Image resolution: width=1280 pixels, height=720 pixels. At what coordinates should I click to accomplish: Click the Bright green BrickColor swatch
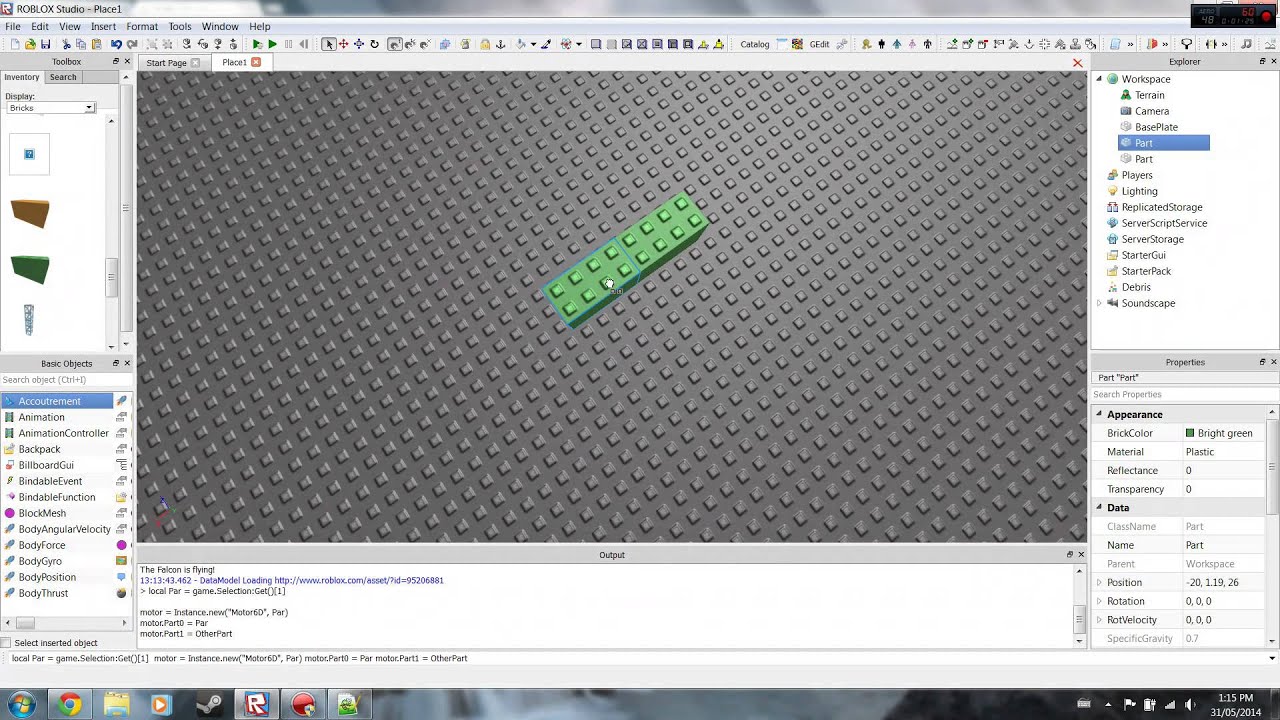(x=1190, y=433)
